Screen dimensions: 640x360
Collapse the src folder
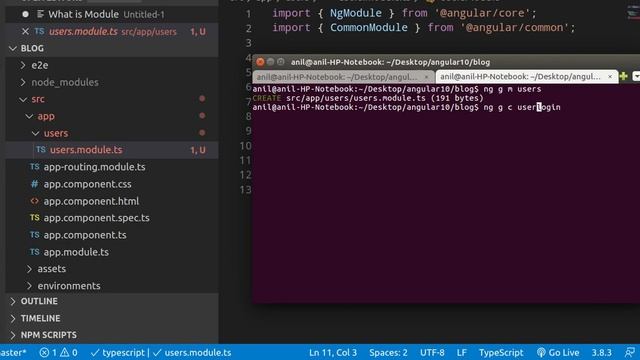click(x=23, y=99)
